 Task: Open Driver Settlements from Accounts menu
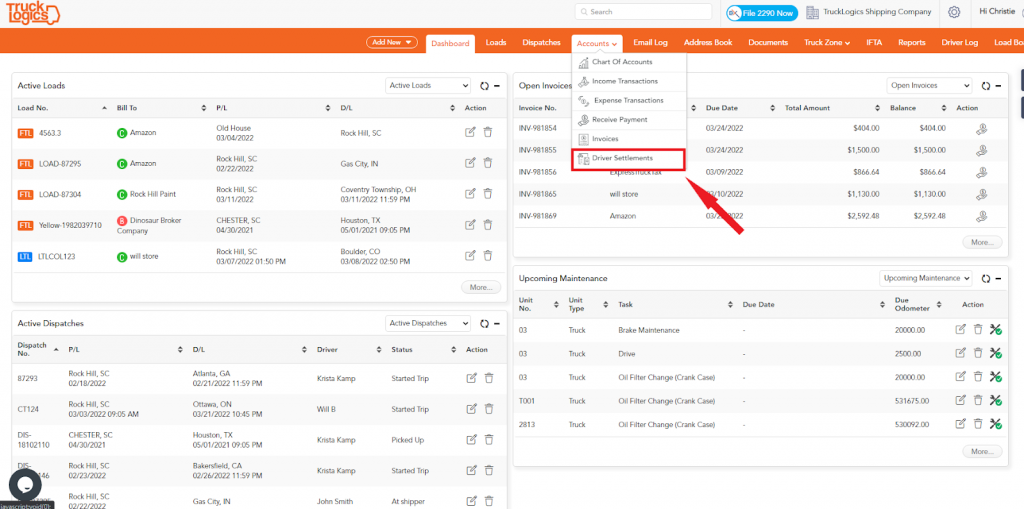[629, 158]
